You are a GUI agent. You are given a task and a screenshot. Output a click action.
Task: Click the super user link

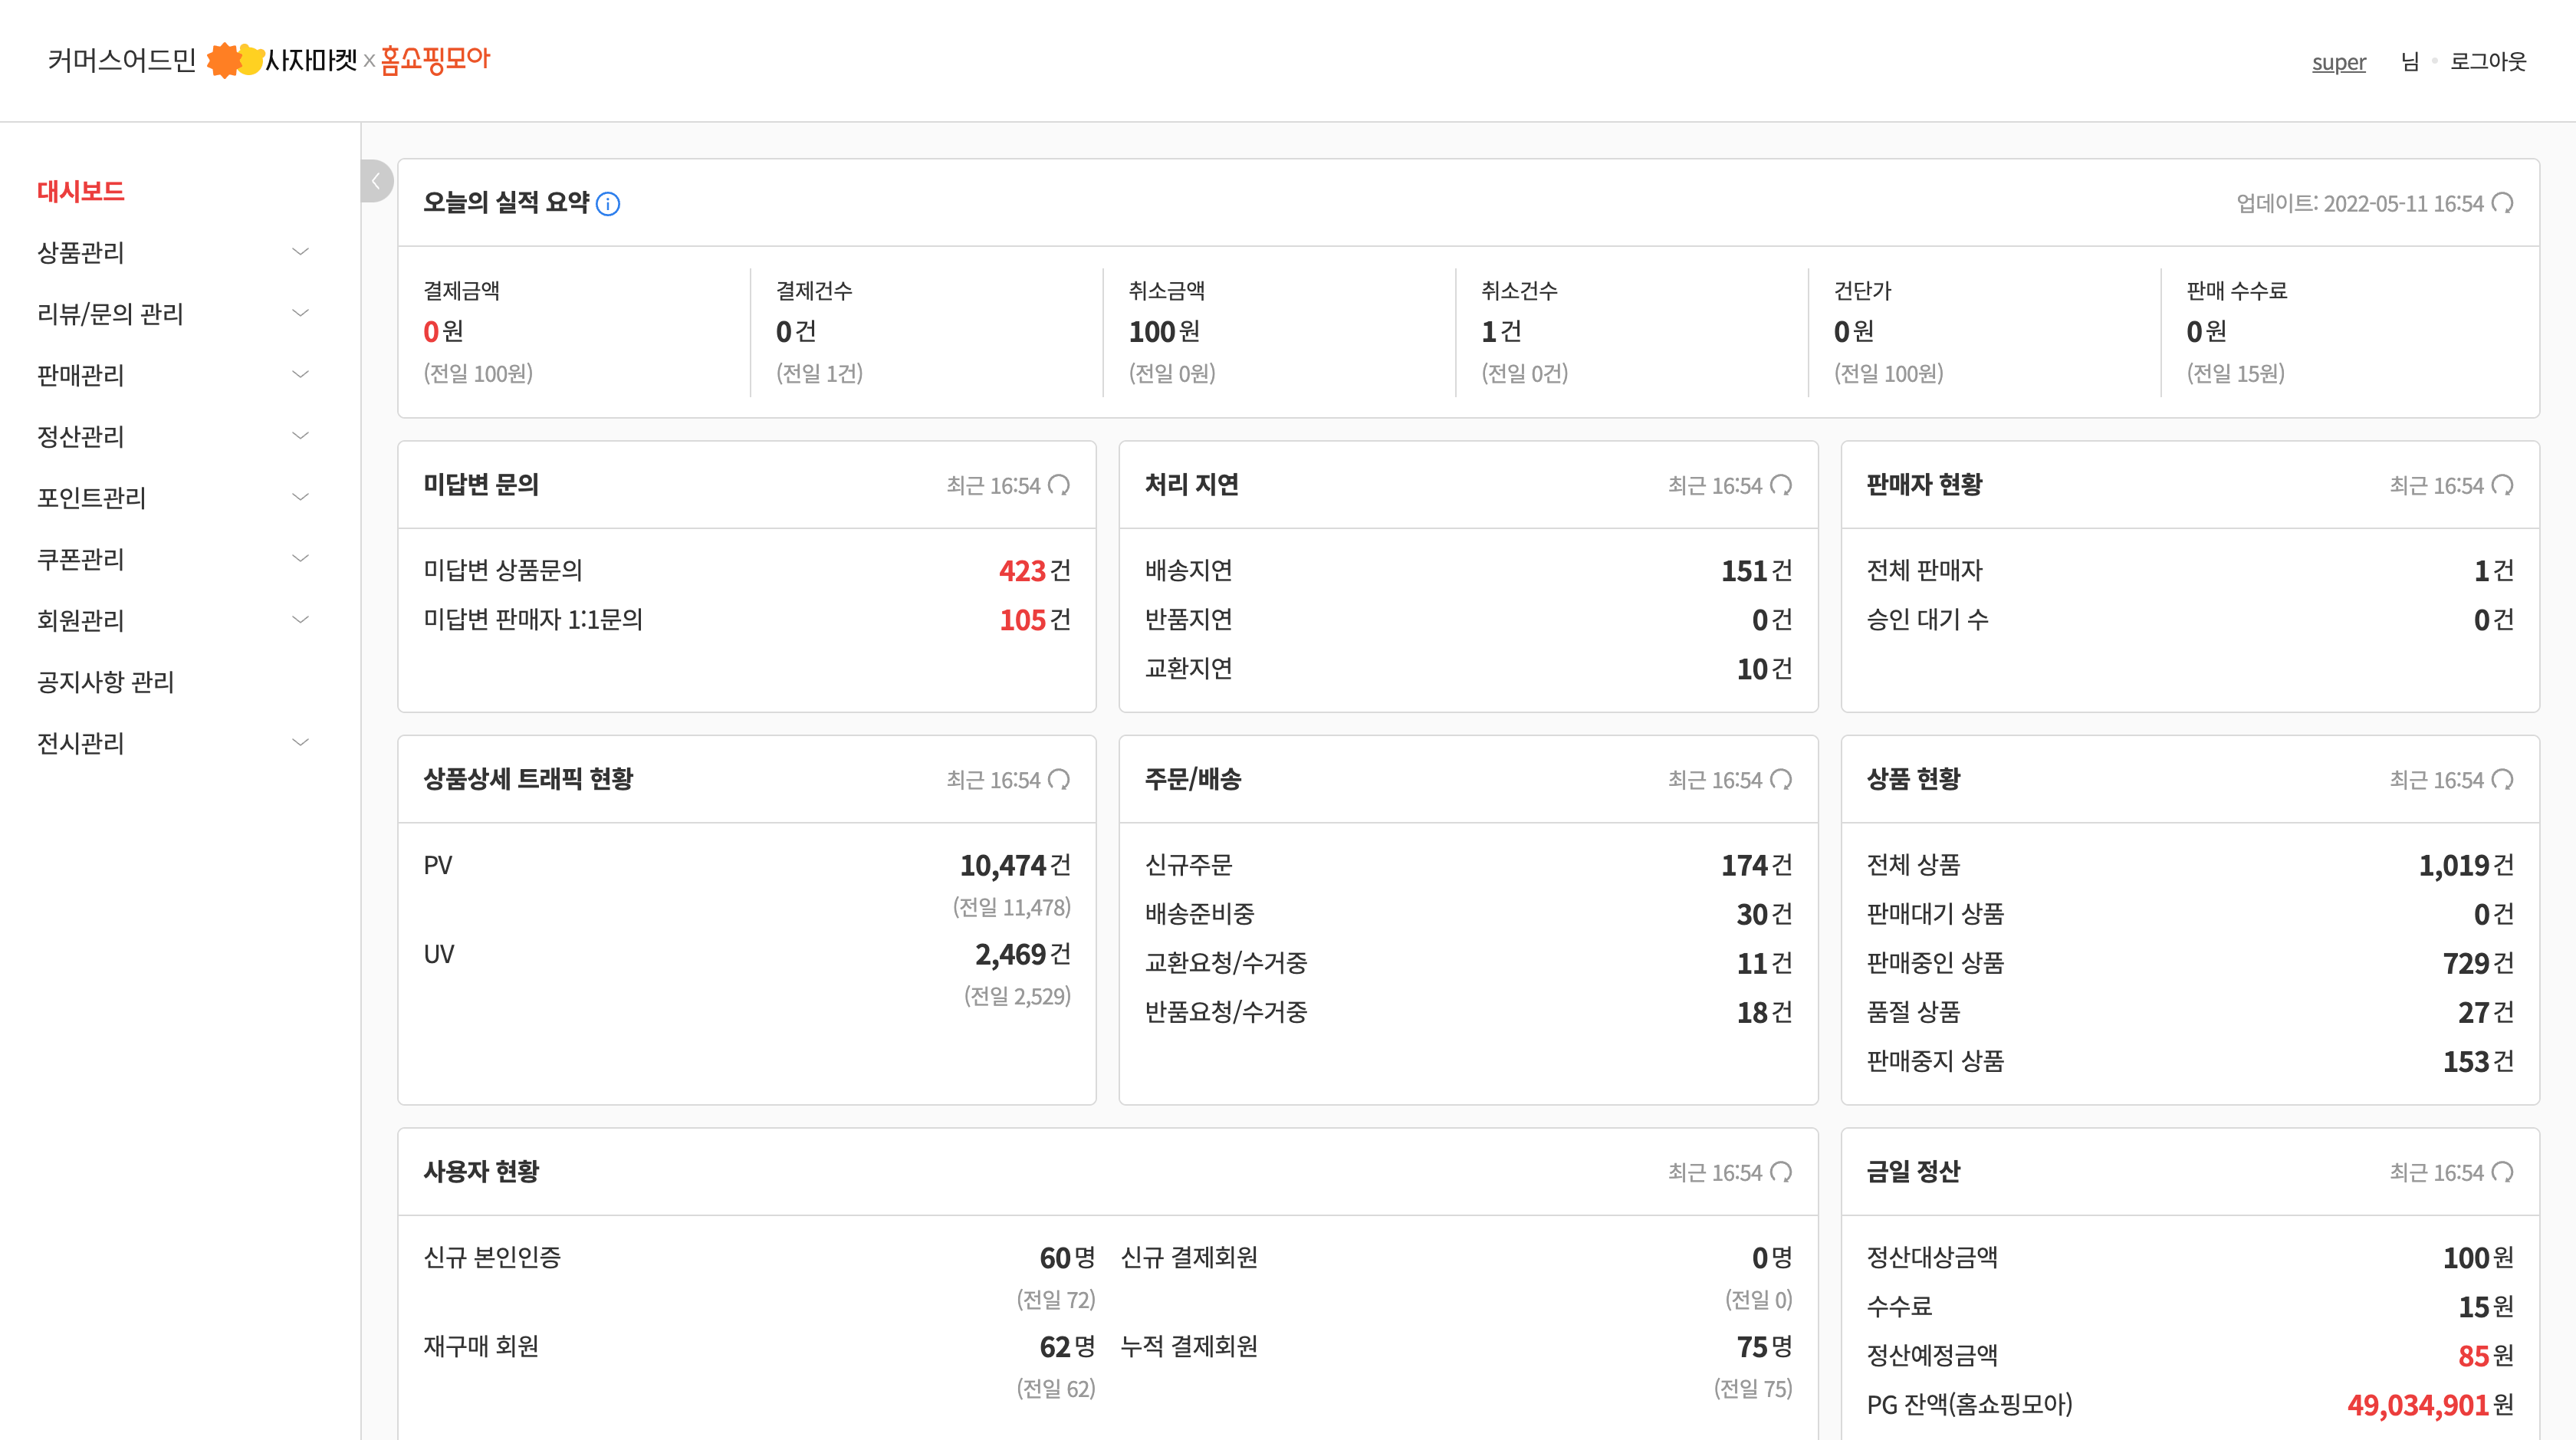(2339, 62)
